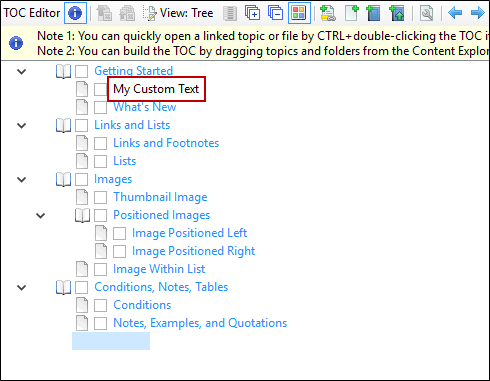The height and width of the screenshot is (381, 490).
Task: Click the page icon for Conditions topic
Action: [82, 305]
